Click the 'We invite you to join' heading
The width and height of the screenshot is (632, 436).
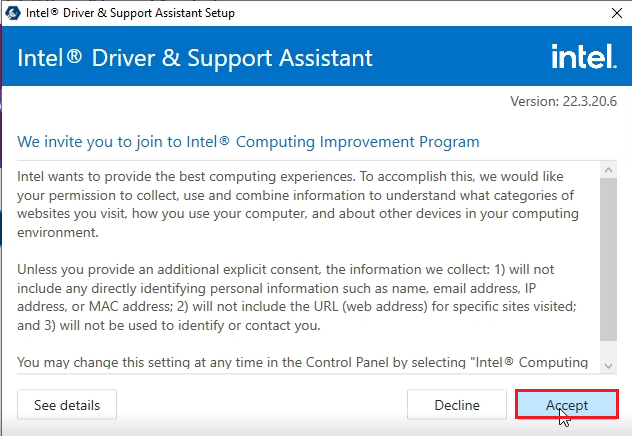tap(248, 142)
